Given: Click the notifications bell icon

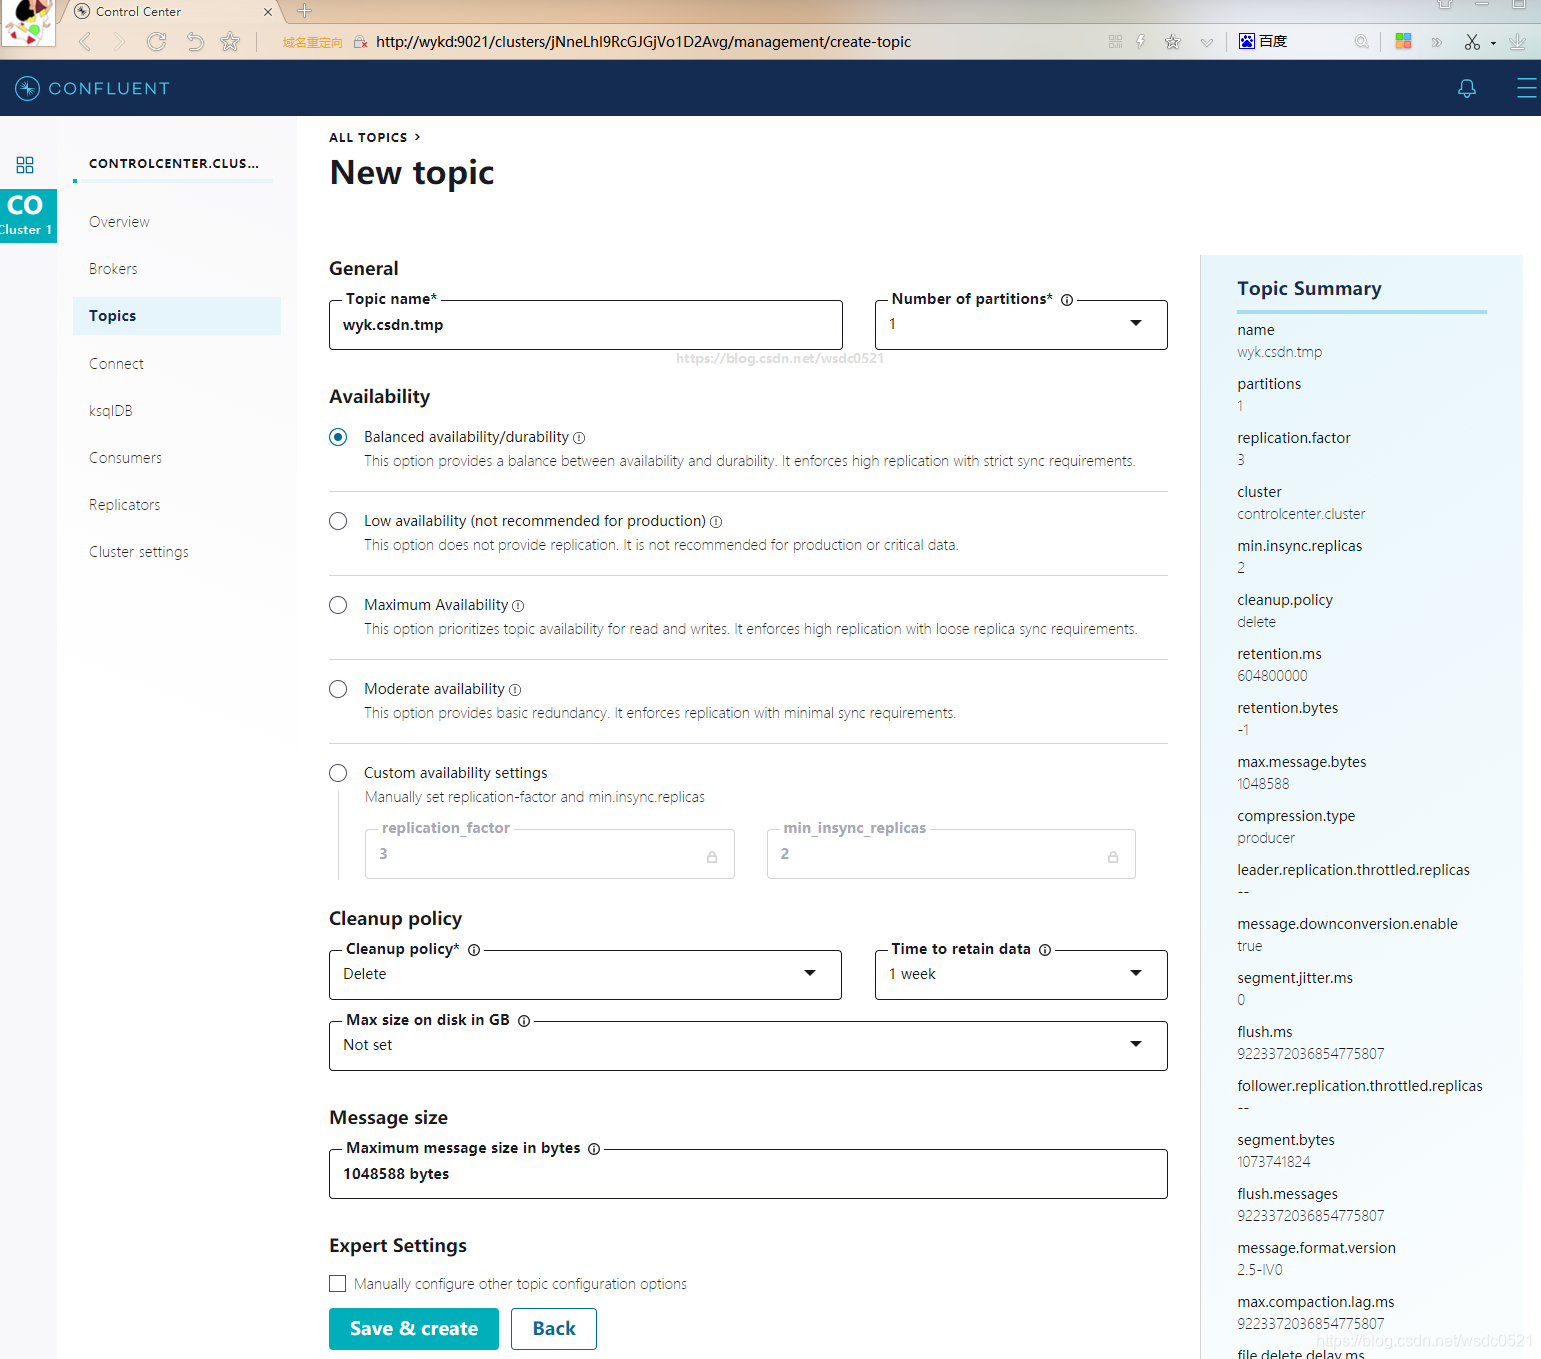Looking at the screenshot, I should tap(1466, 88).
